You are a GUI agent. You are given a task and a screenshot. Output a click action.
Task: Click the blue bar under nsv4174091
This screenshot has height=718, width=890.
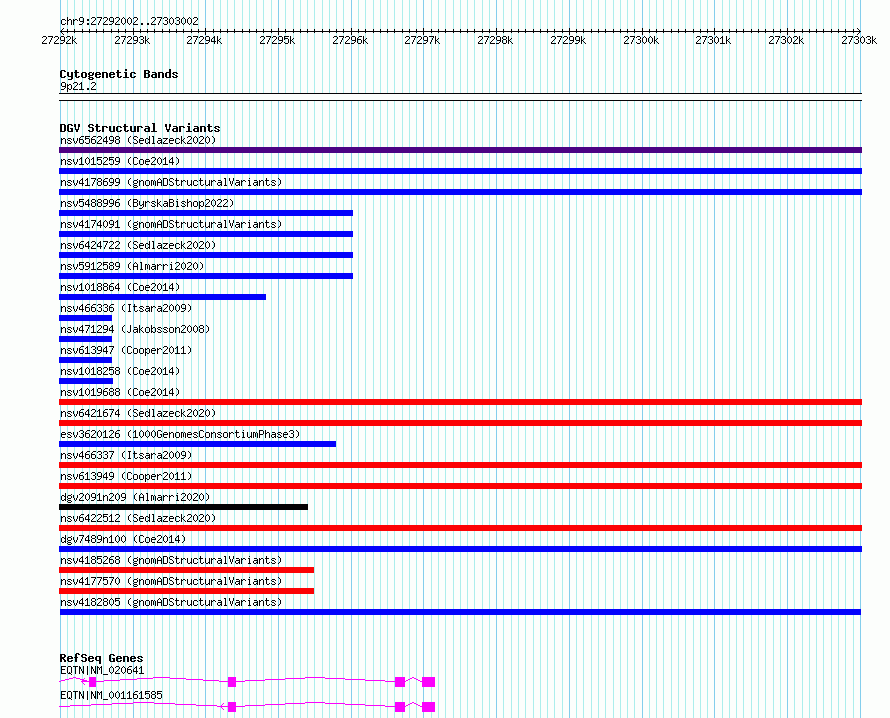(206, 234)
